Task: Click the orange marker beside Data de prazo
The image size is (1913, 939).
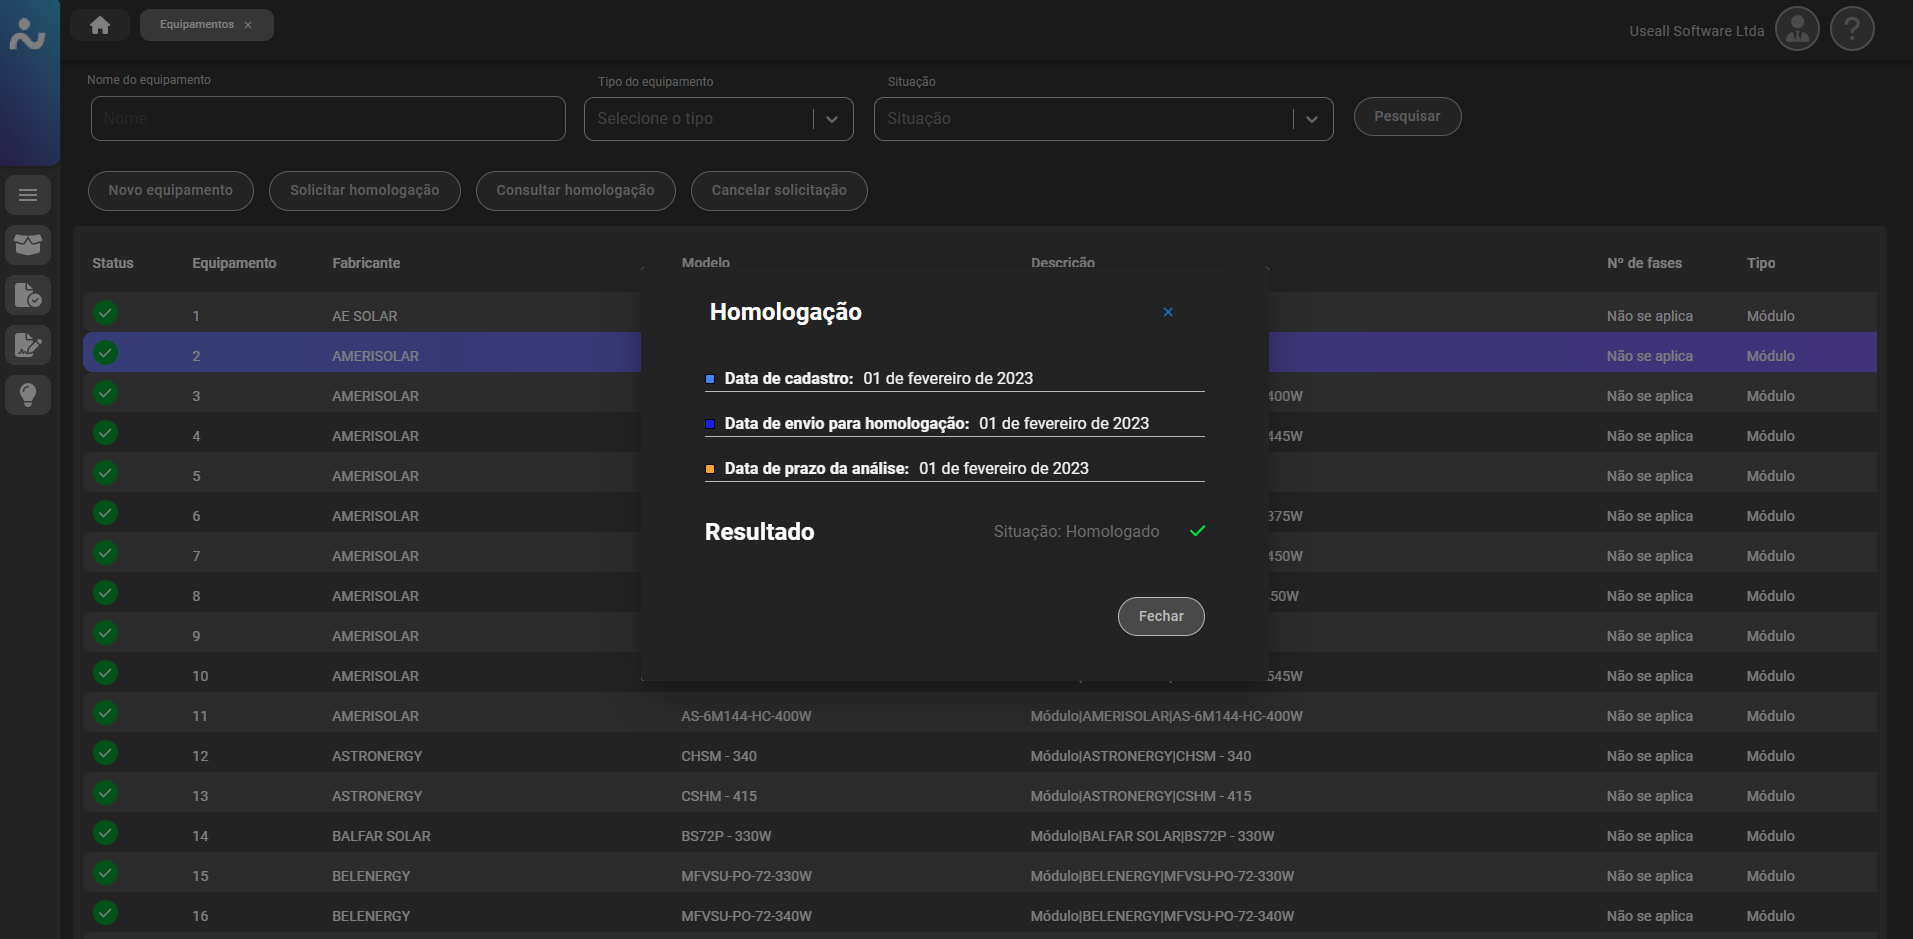Action: (710, 469)
